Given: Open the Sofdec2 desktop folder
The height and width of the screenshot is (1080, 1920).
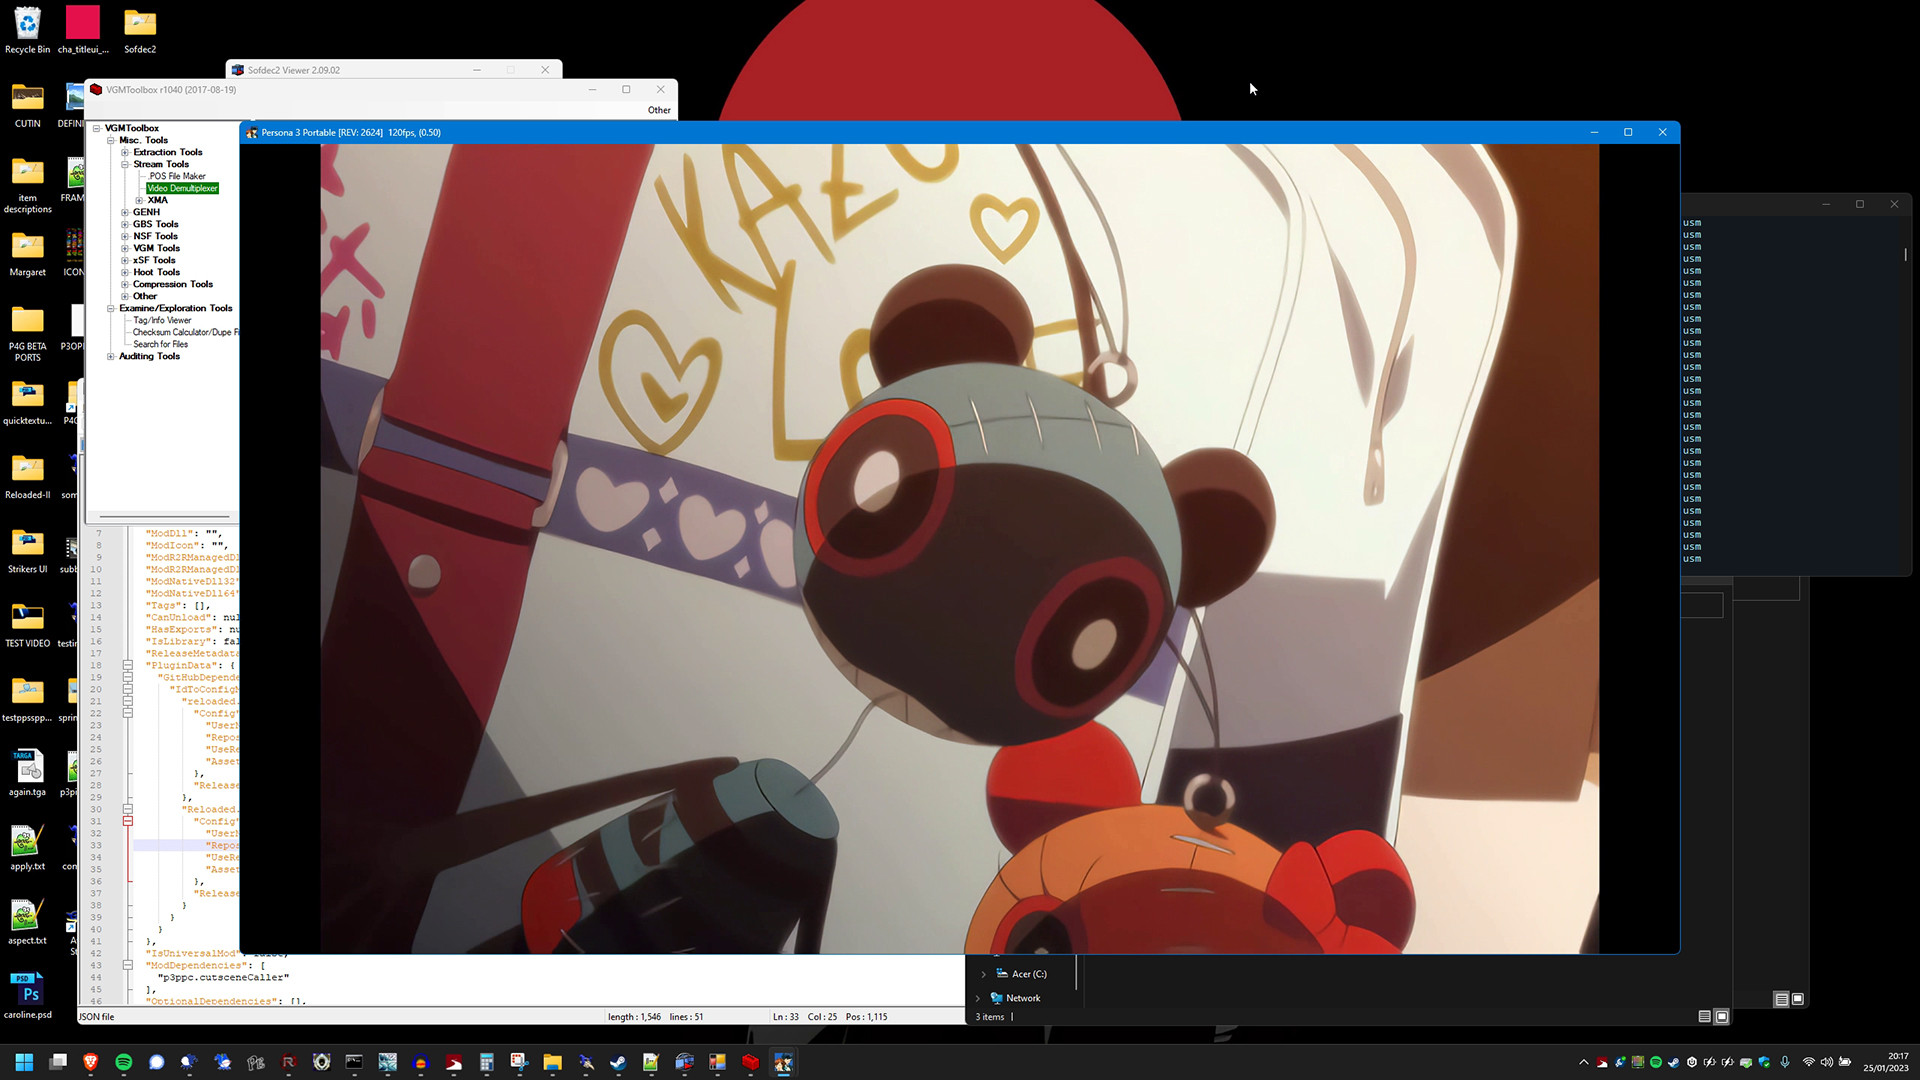Looking at the screenshot, I should click(139, 22).
